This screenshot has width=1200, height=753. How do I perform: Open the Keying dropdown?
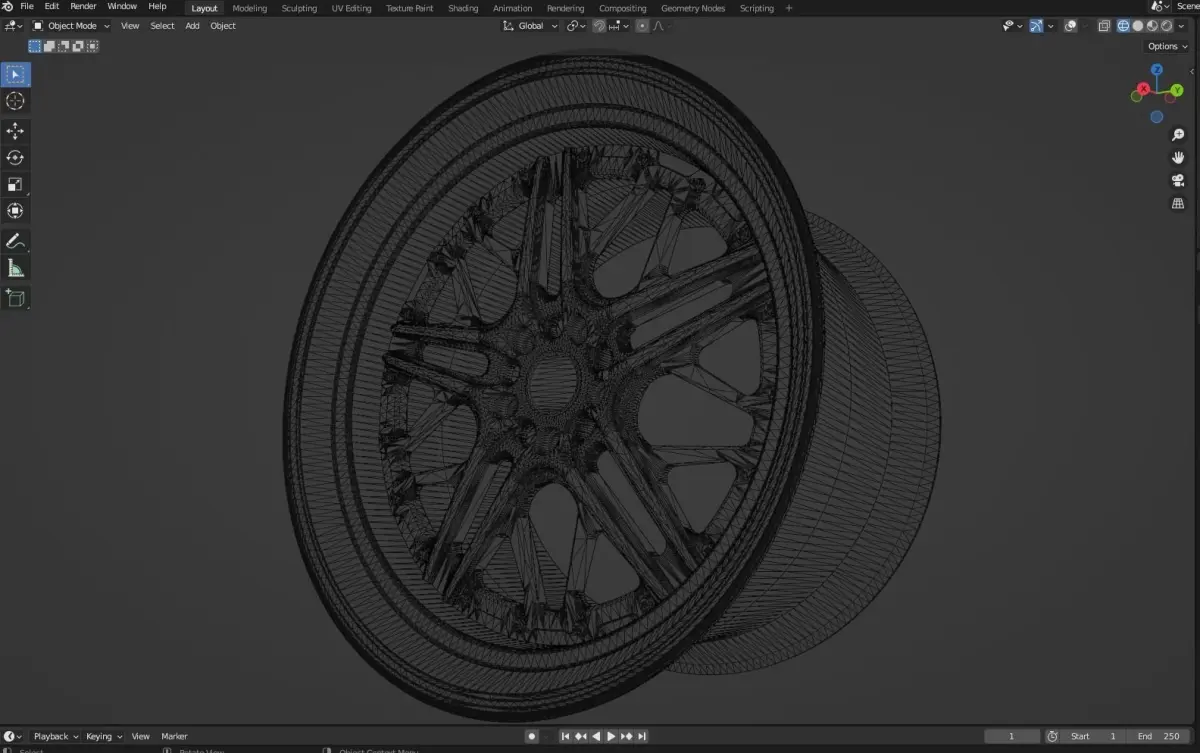[x=104, y=736]
